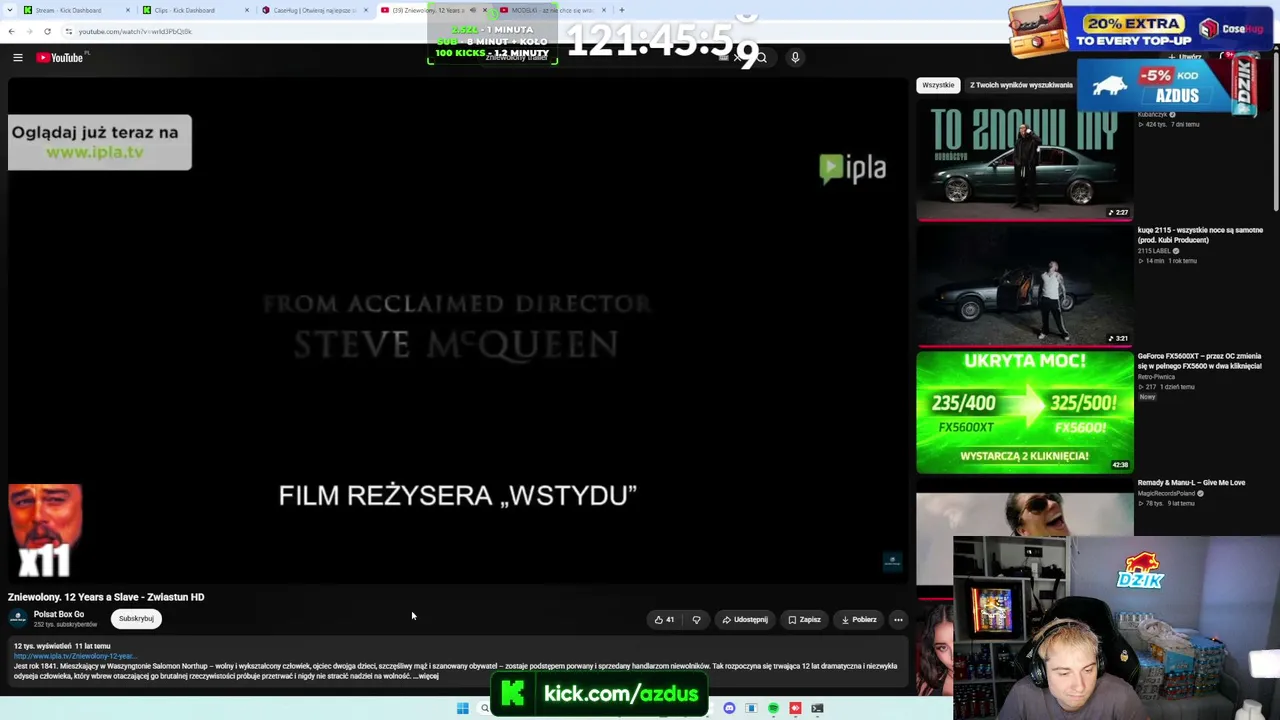Image resolution: width=1280 pixels, height=720 pixels.
Task: Open the site information icon in address bar
Action: (x=68, y=31)
